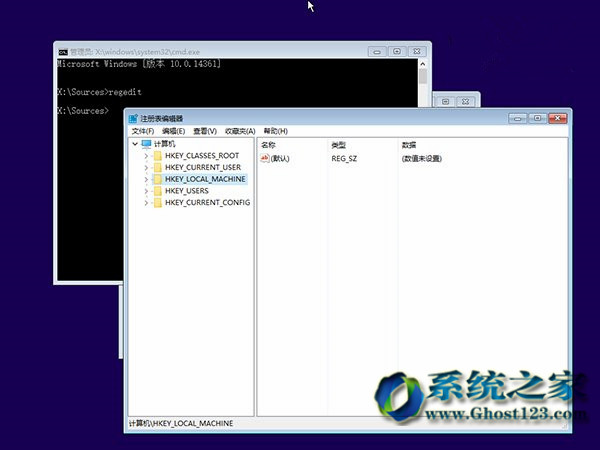Minimize the cmd.exe window
This screenshot has height=450, width=600.
pos(377,52)
